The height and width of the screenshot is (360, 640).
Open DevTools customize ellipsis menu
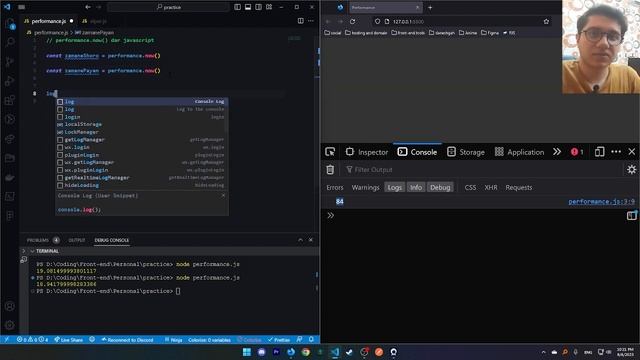616,152
